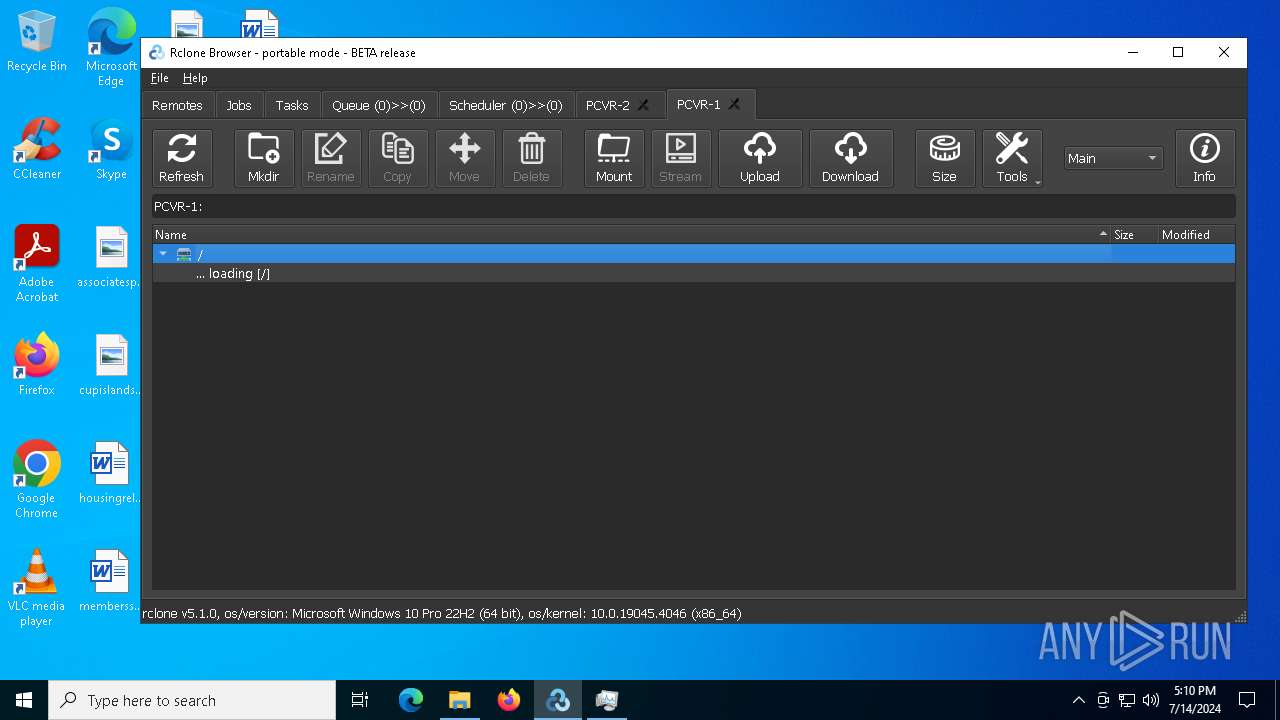Image resolution: width=1280 pixels, height=720 pixels.
Task: Switch to the Scheduler tab
Action: point(506,105)
